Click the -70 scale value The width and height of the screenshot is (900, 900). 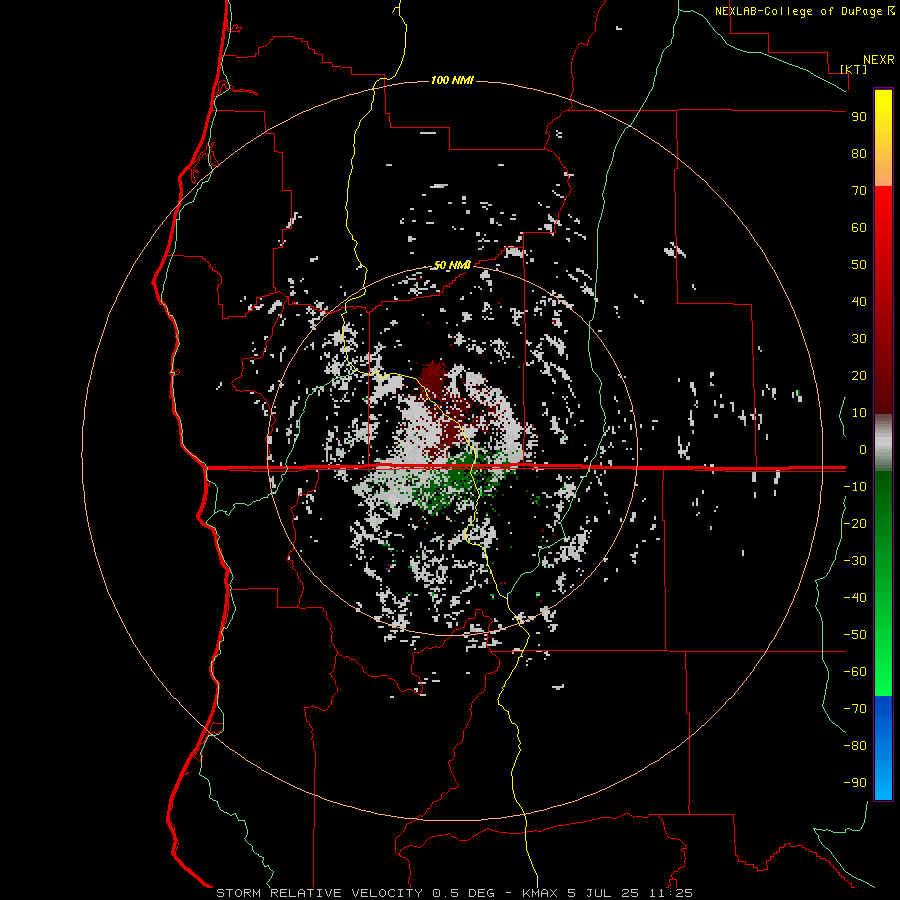coord(855,708)
